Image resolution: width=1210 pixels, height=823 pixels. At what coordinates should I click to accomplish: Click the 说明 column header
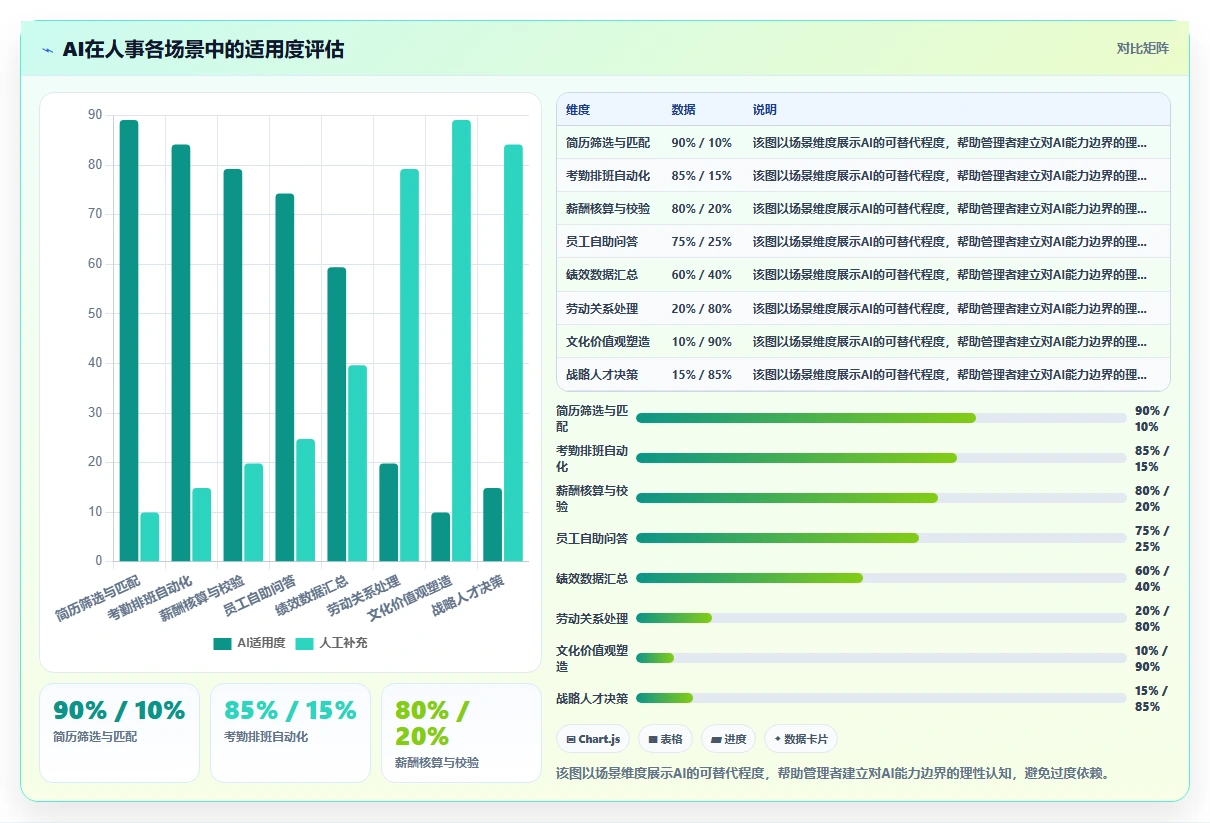[765, 110]
